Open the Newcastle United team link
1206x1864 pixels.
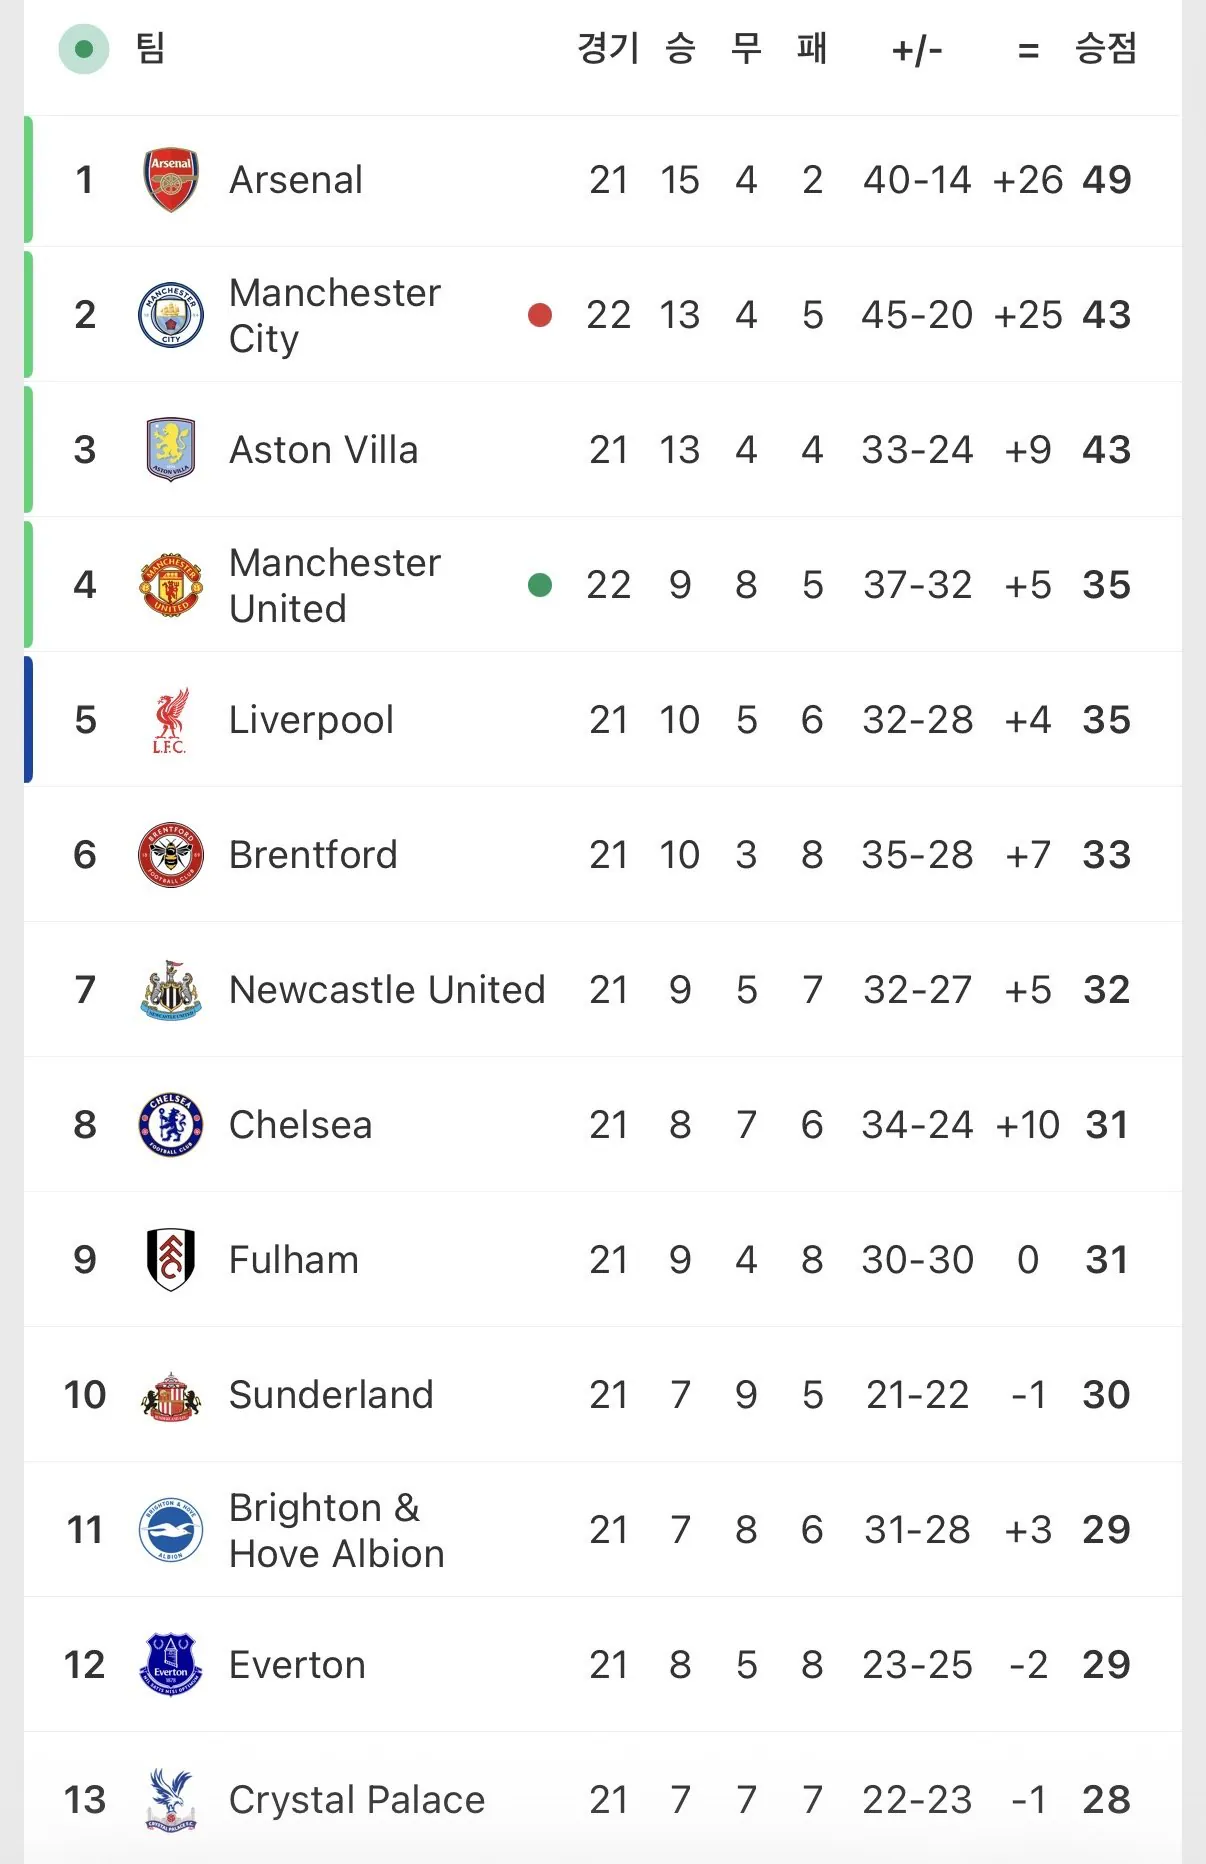pyautogui.click(x=387, y=990)
